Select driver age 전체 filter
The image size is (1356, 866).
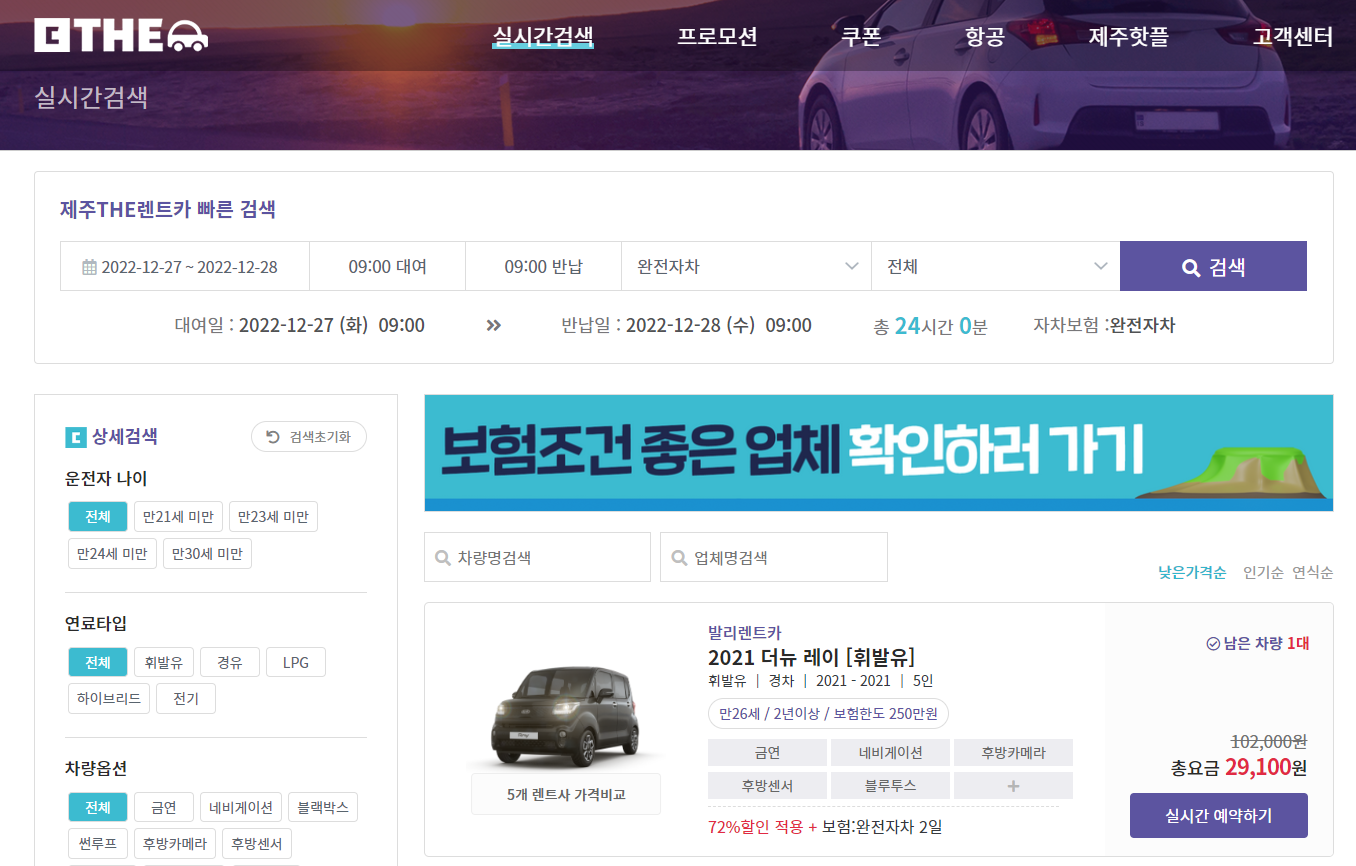(98, 517)
